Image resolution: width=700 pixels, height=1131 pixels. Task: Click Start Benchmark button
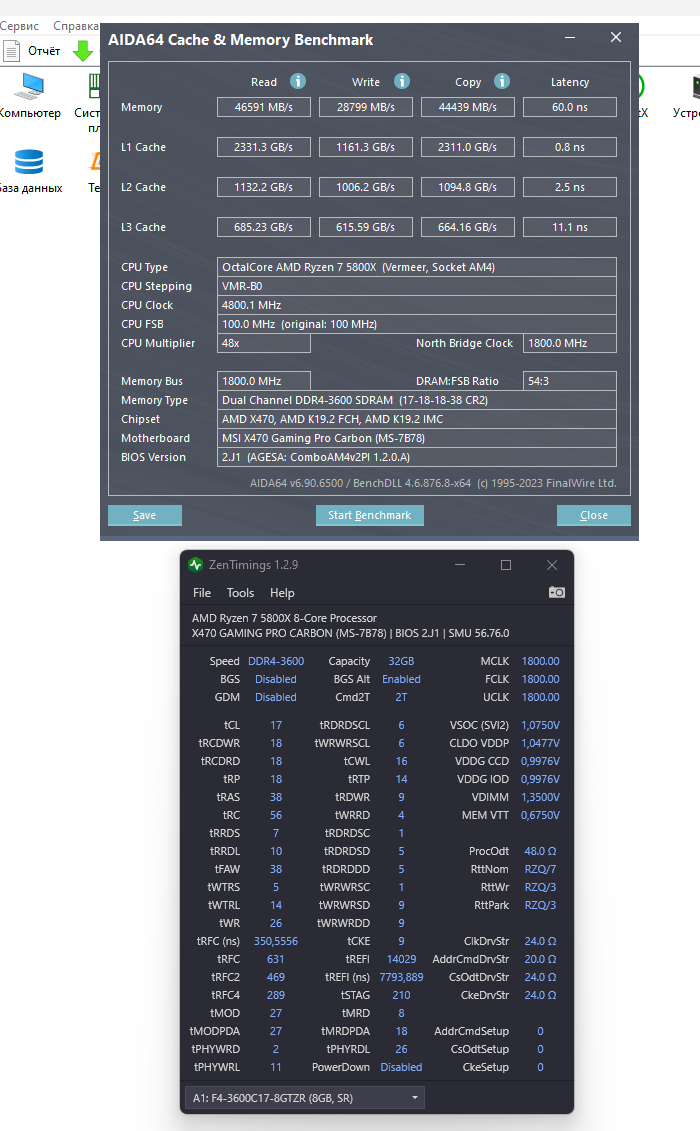click(x=369, y=515)
